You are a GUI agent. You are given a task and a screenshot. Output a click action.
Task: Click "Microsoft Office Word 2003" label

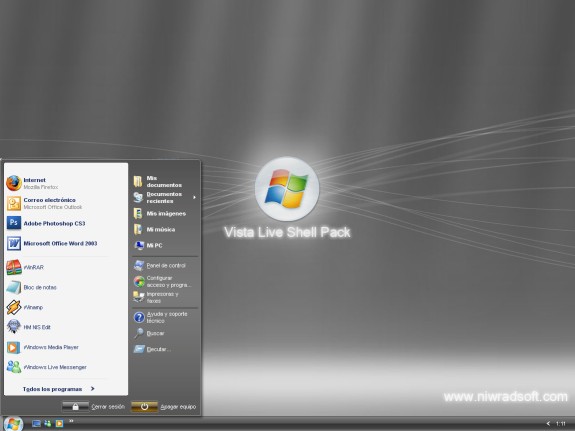coord(61,243)
